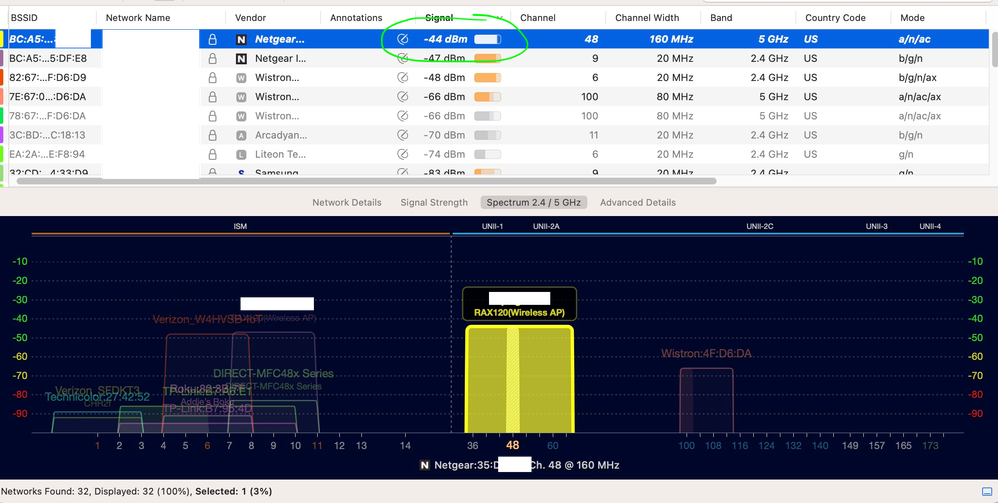Sort by the Channel Width column header
The height and width of the screenshot is (503, 998).
[647, 18]
